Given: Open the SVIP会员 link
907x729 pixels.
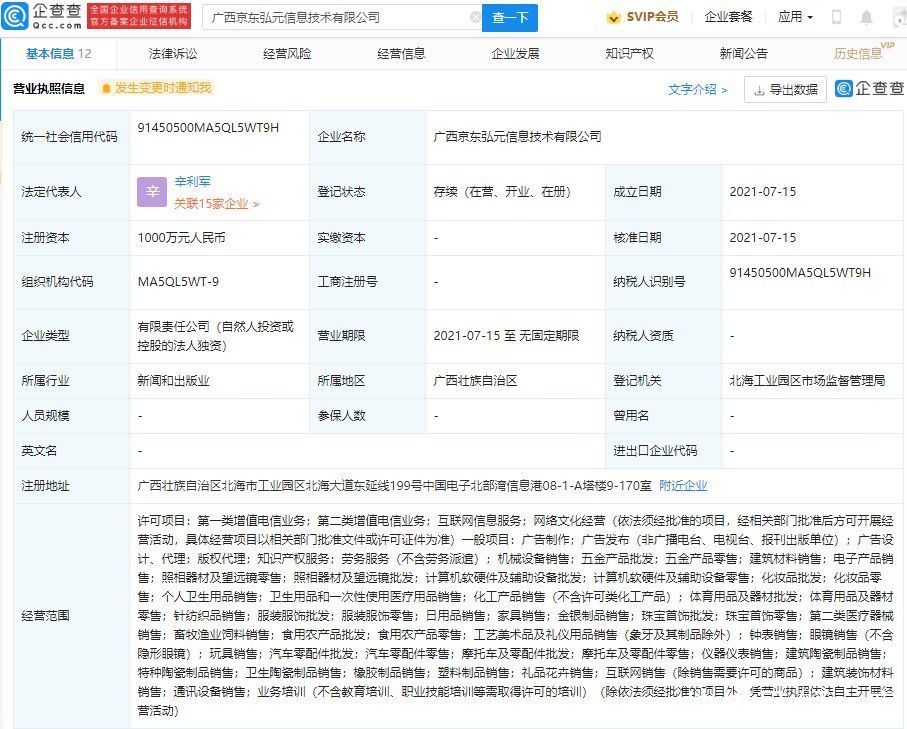Looking at the screenshot, I should [652, 17].
